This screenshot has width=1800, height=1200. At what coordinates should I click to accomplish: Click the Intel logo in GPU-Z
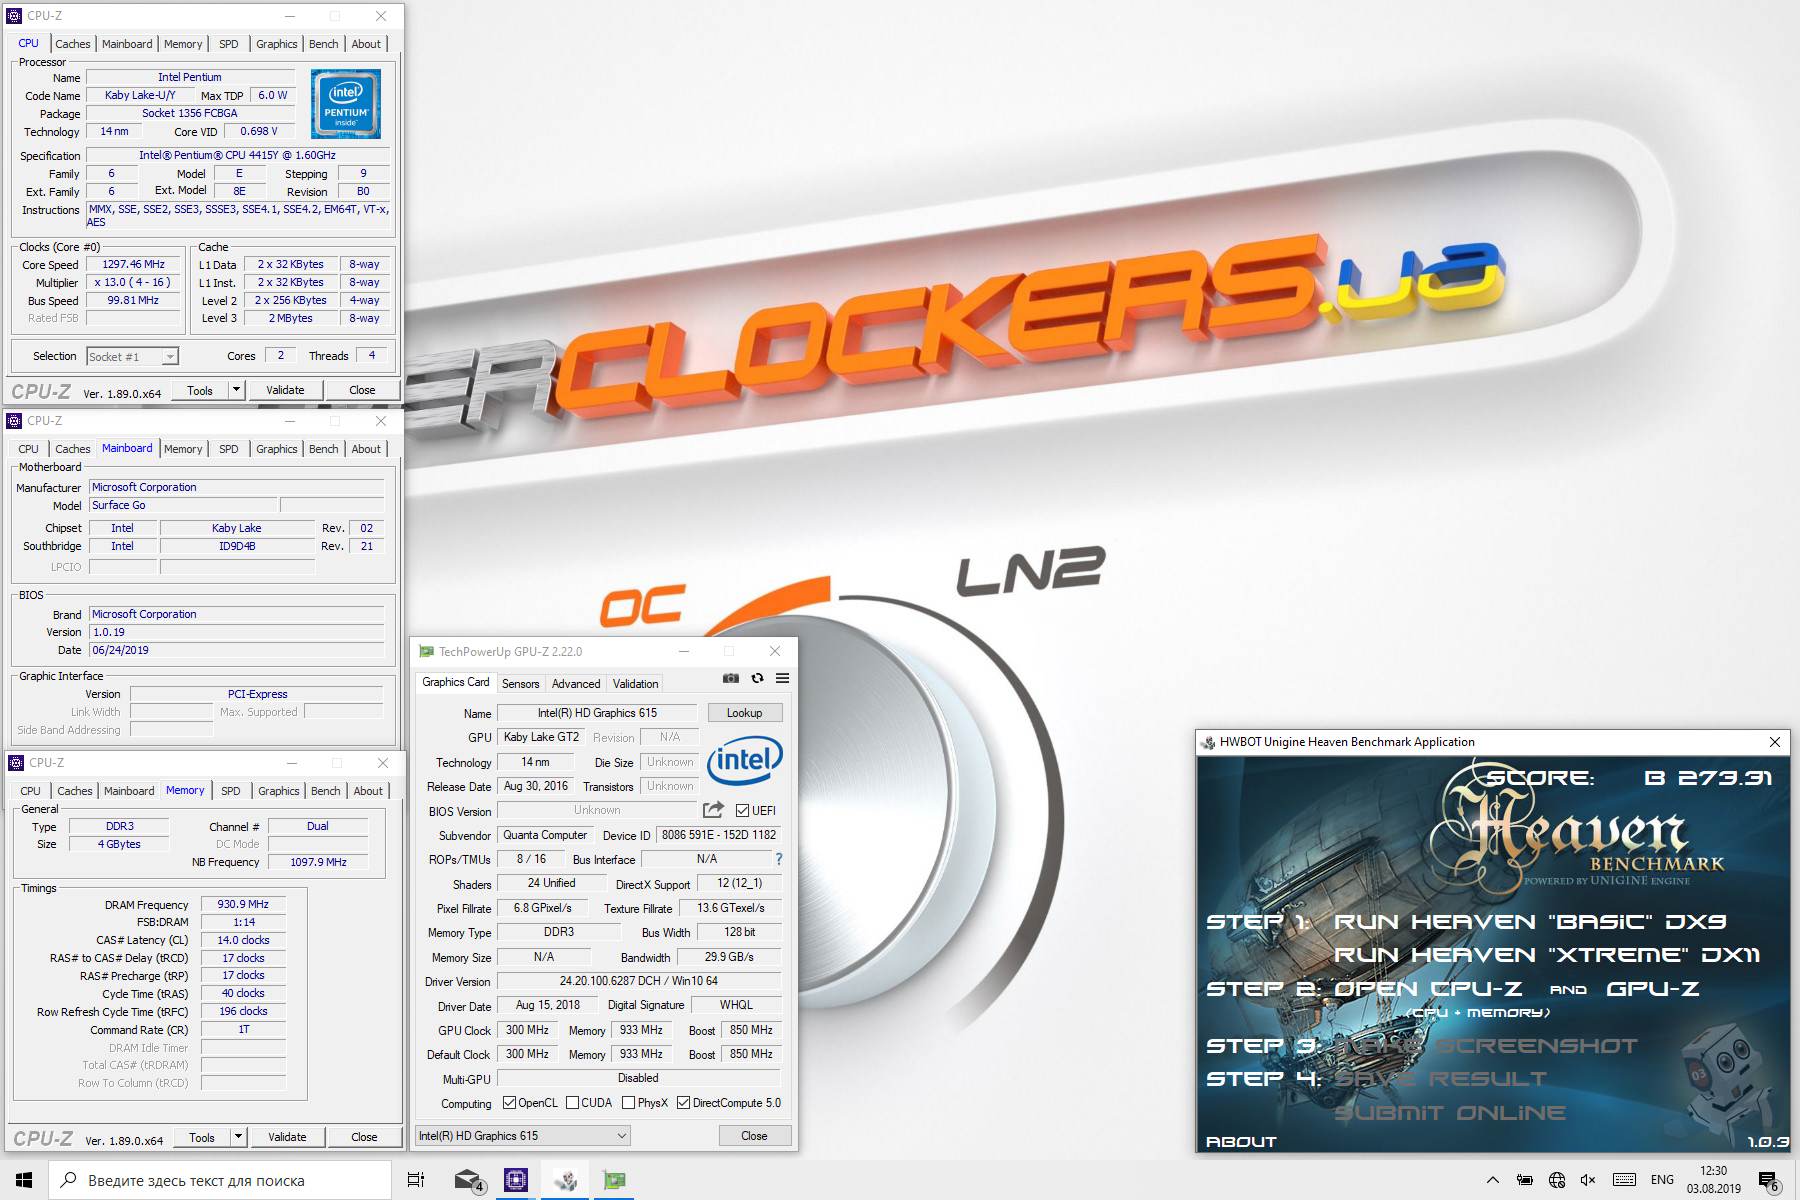pyautogui.click(x=745, y=761)
